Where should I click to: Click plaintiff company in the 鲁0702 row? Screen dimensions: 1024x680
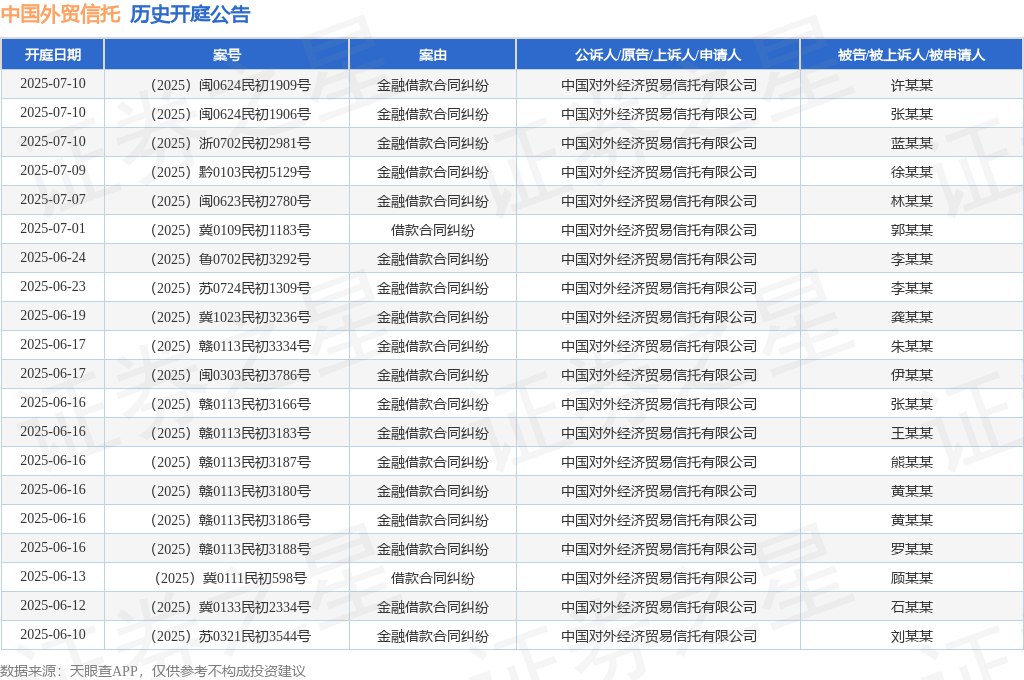(658, 259)
